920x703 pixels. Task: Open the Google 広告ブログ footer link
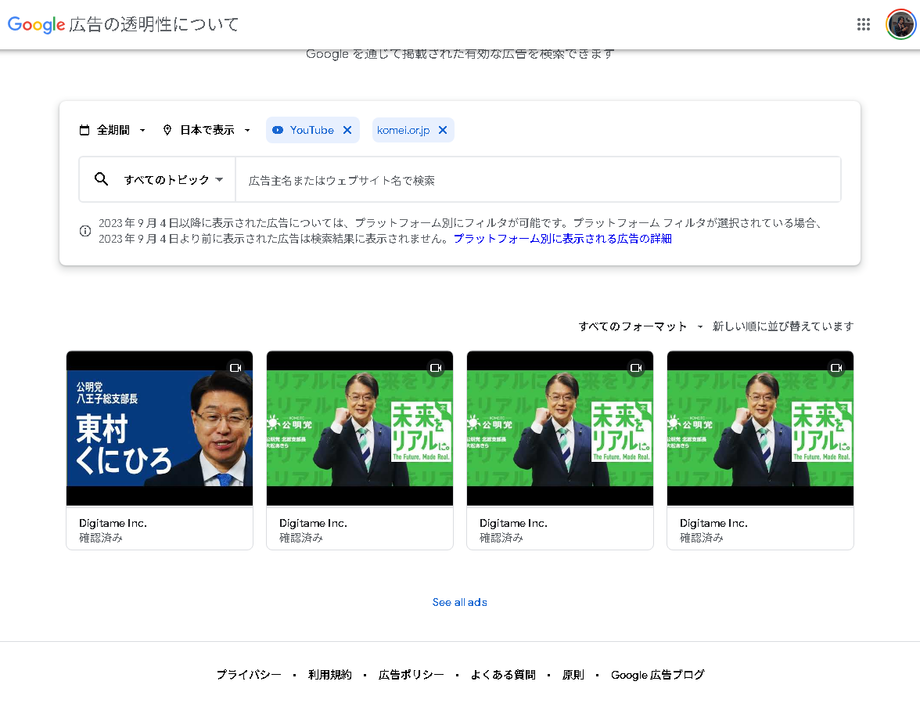tap(657, 675)
